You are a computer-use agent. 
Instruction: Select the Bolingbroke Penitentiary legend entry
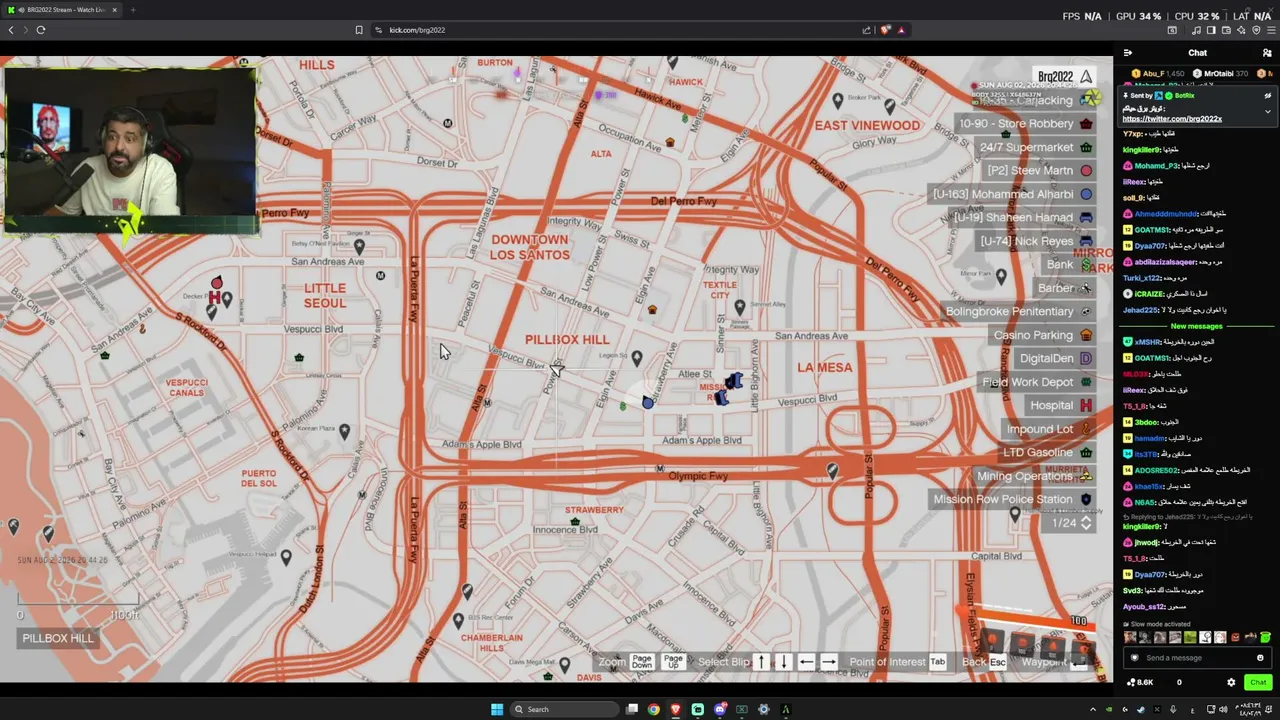[1018, 312]
